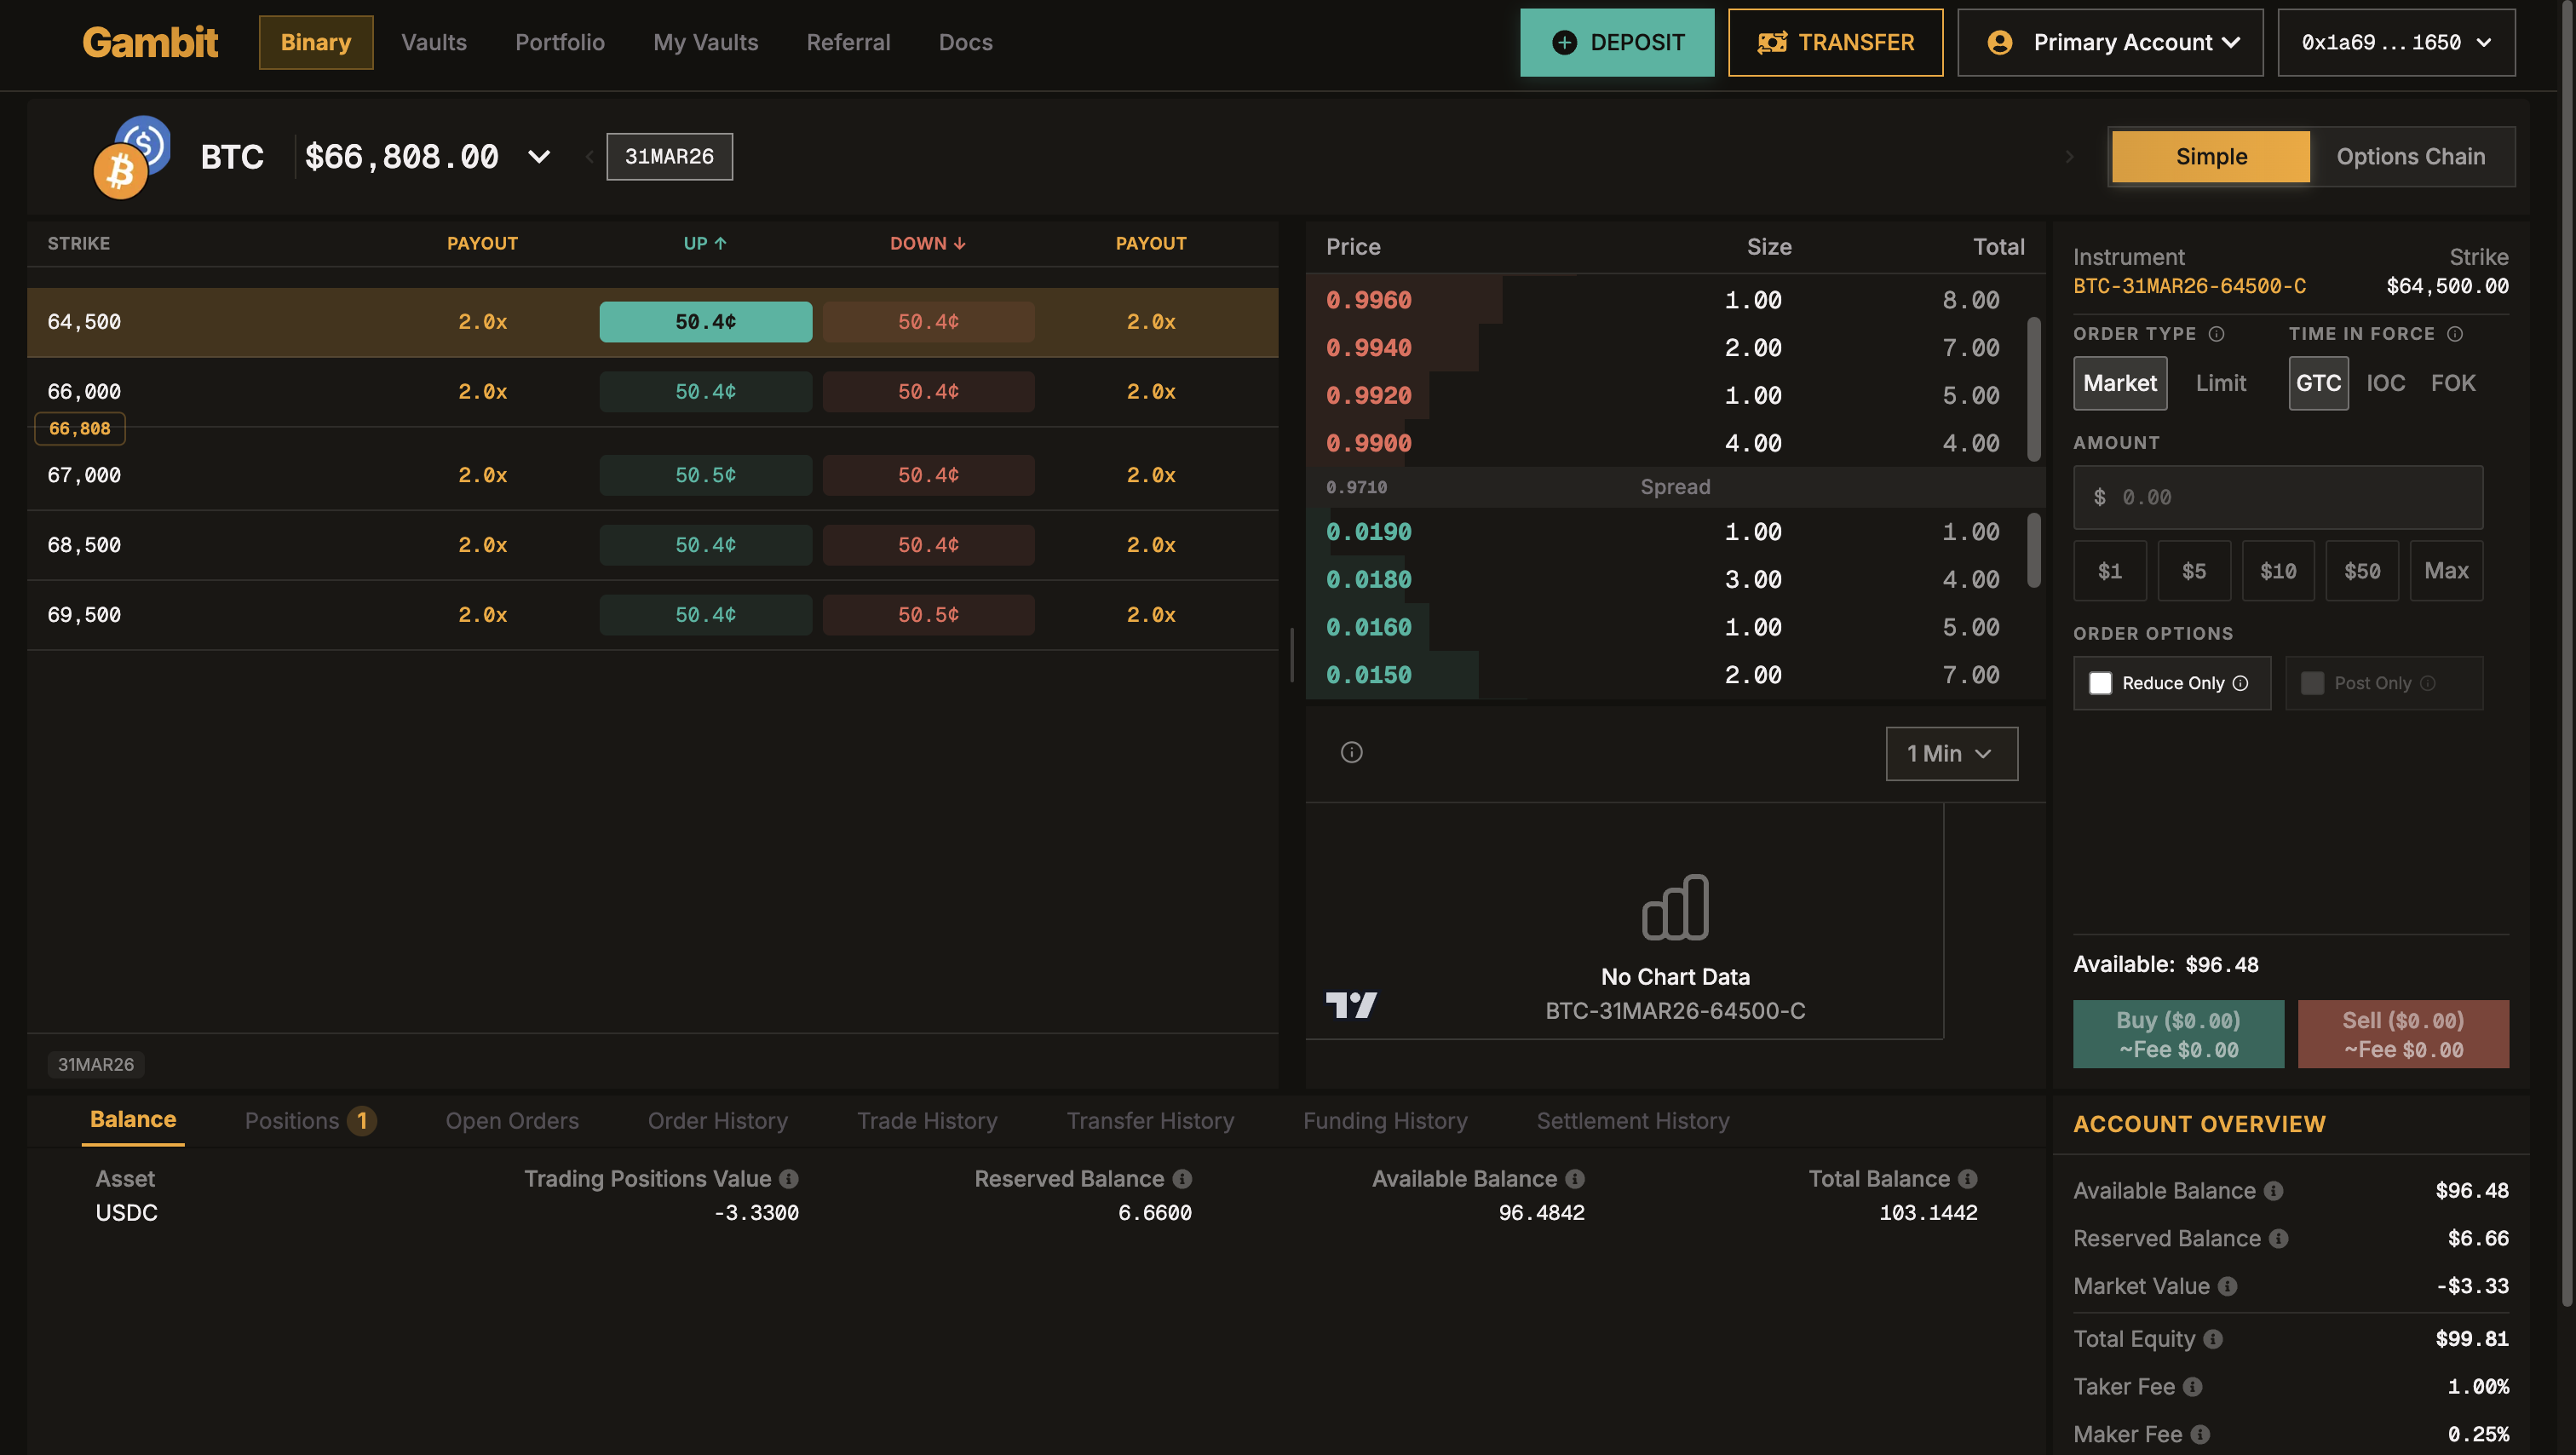Click the 31MAR26 footer tag
Image resolution: width=2576 pixels, height=1455 pixels.
[96, 1064]
